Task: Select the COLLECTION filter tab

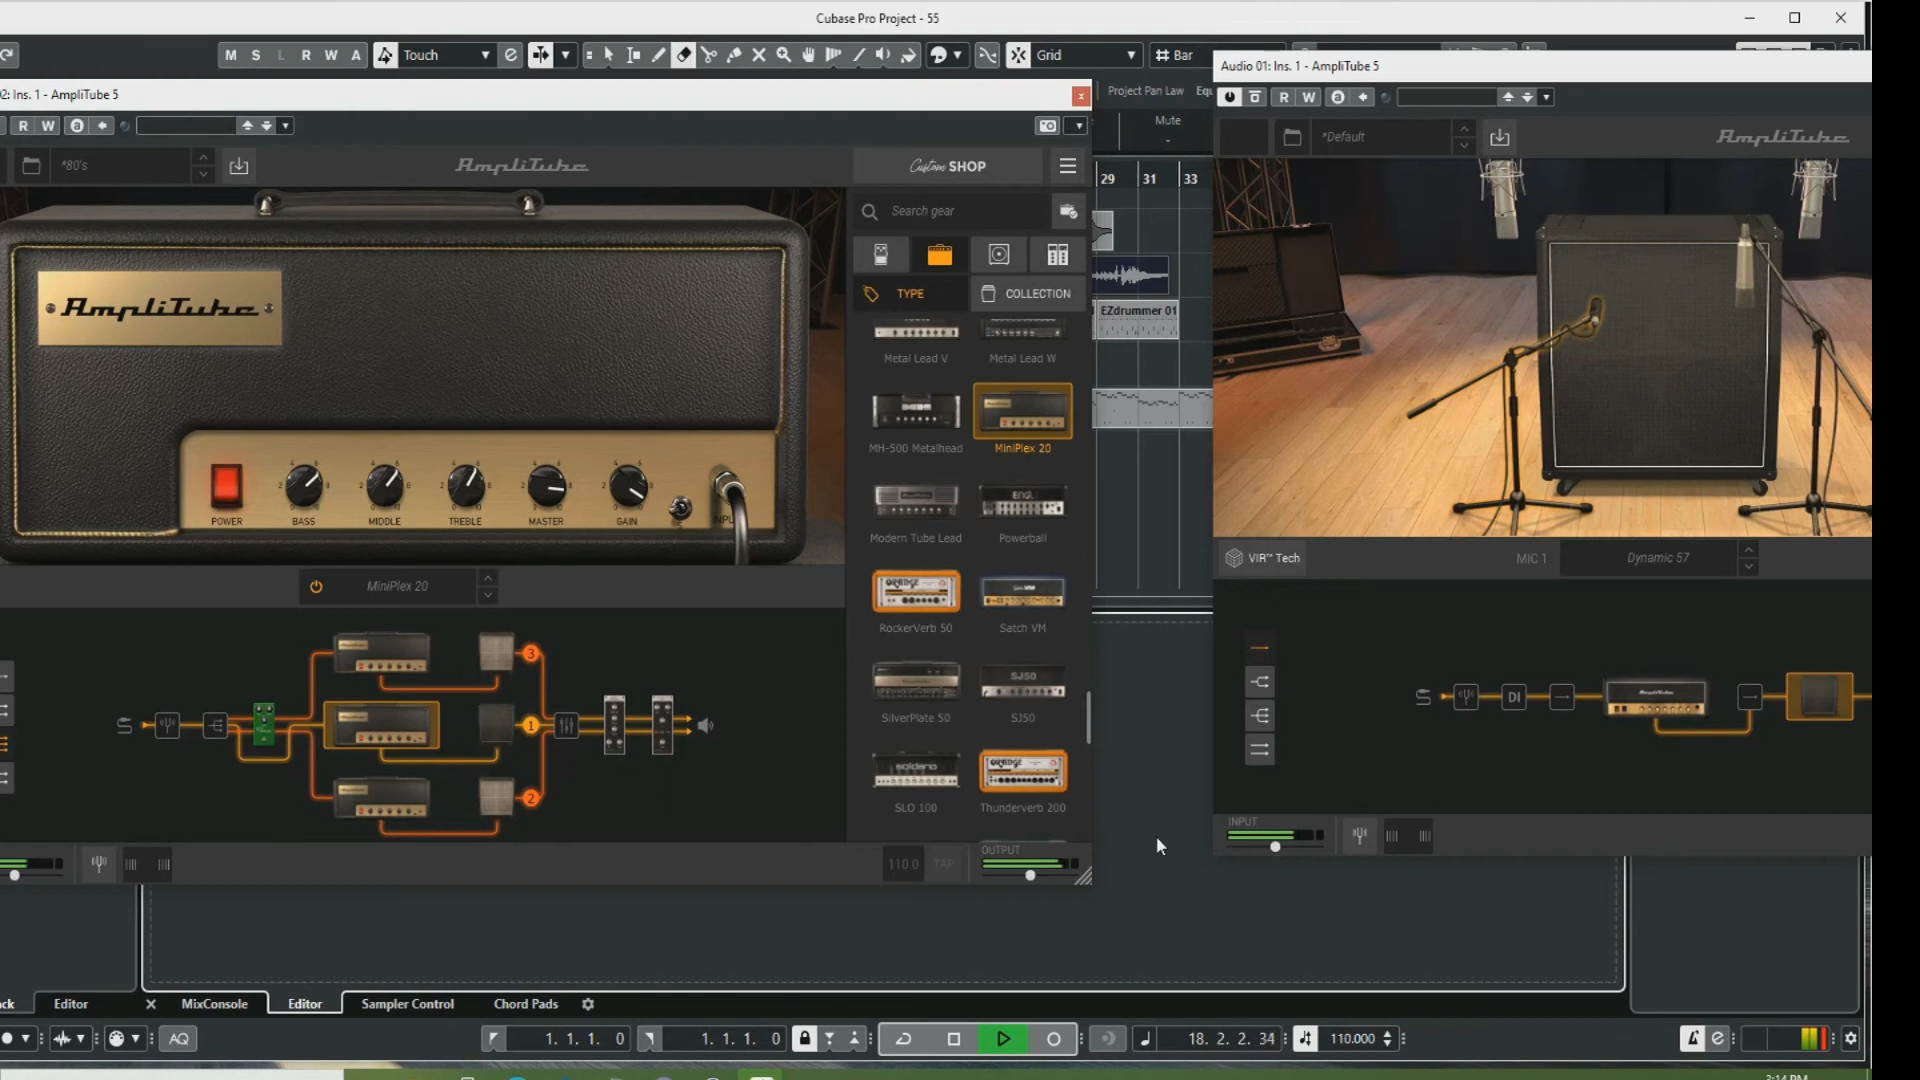Action: (1028, 294)
